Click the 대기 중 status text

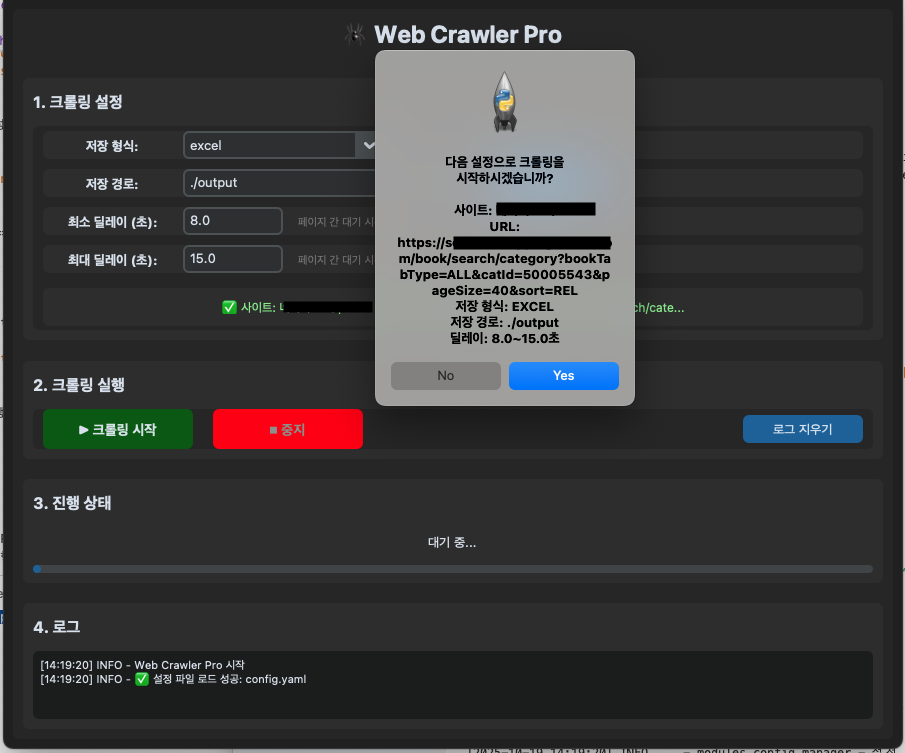tap(452, 543)
